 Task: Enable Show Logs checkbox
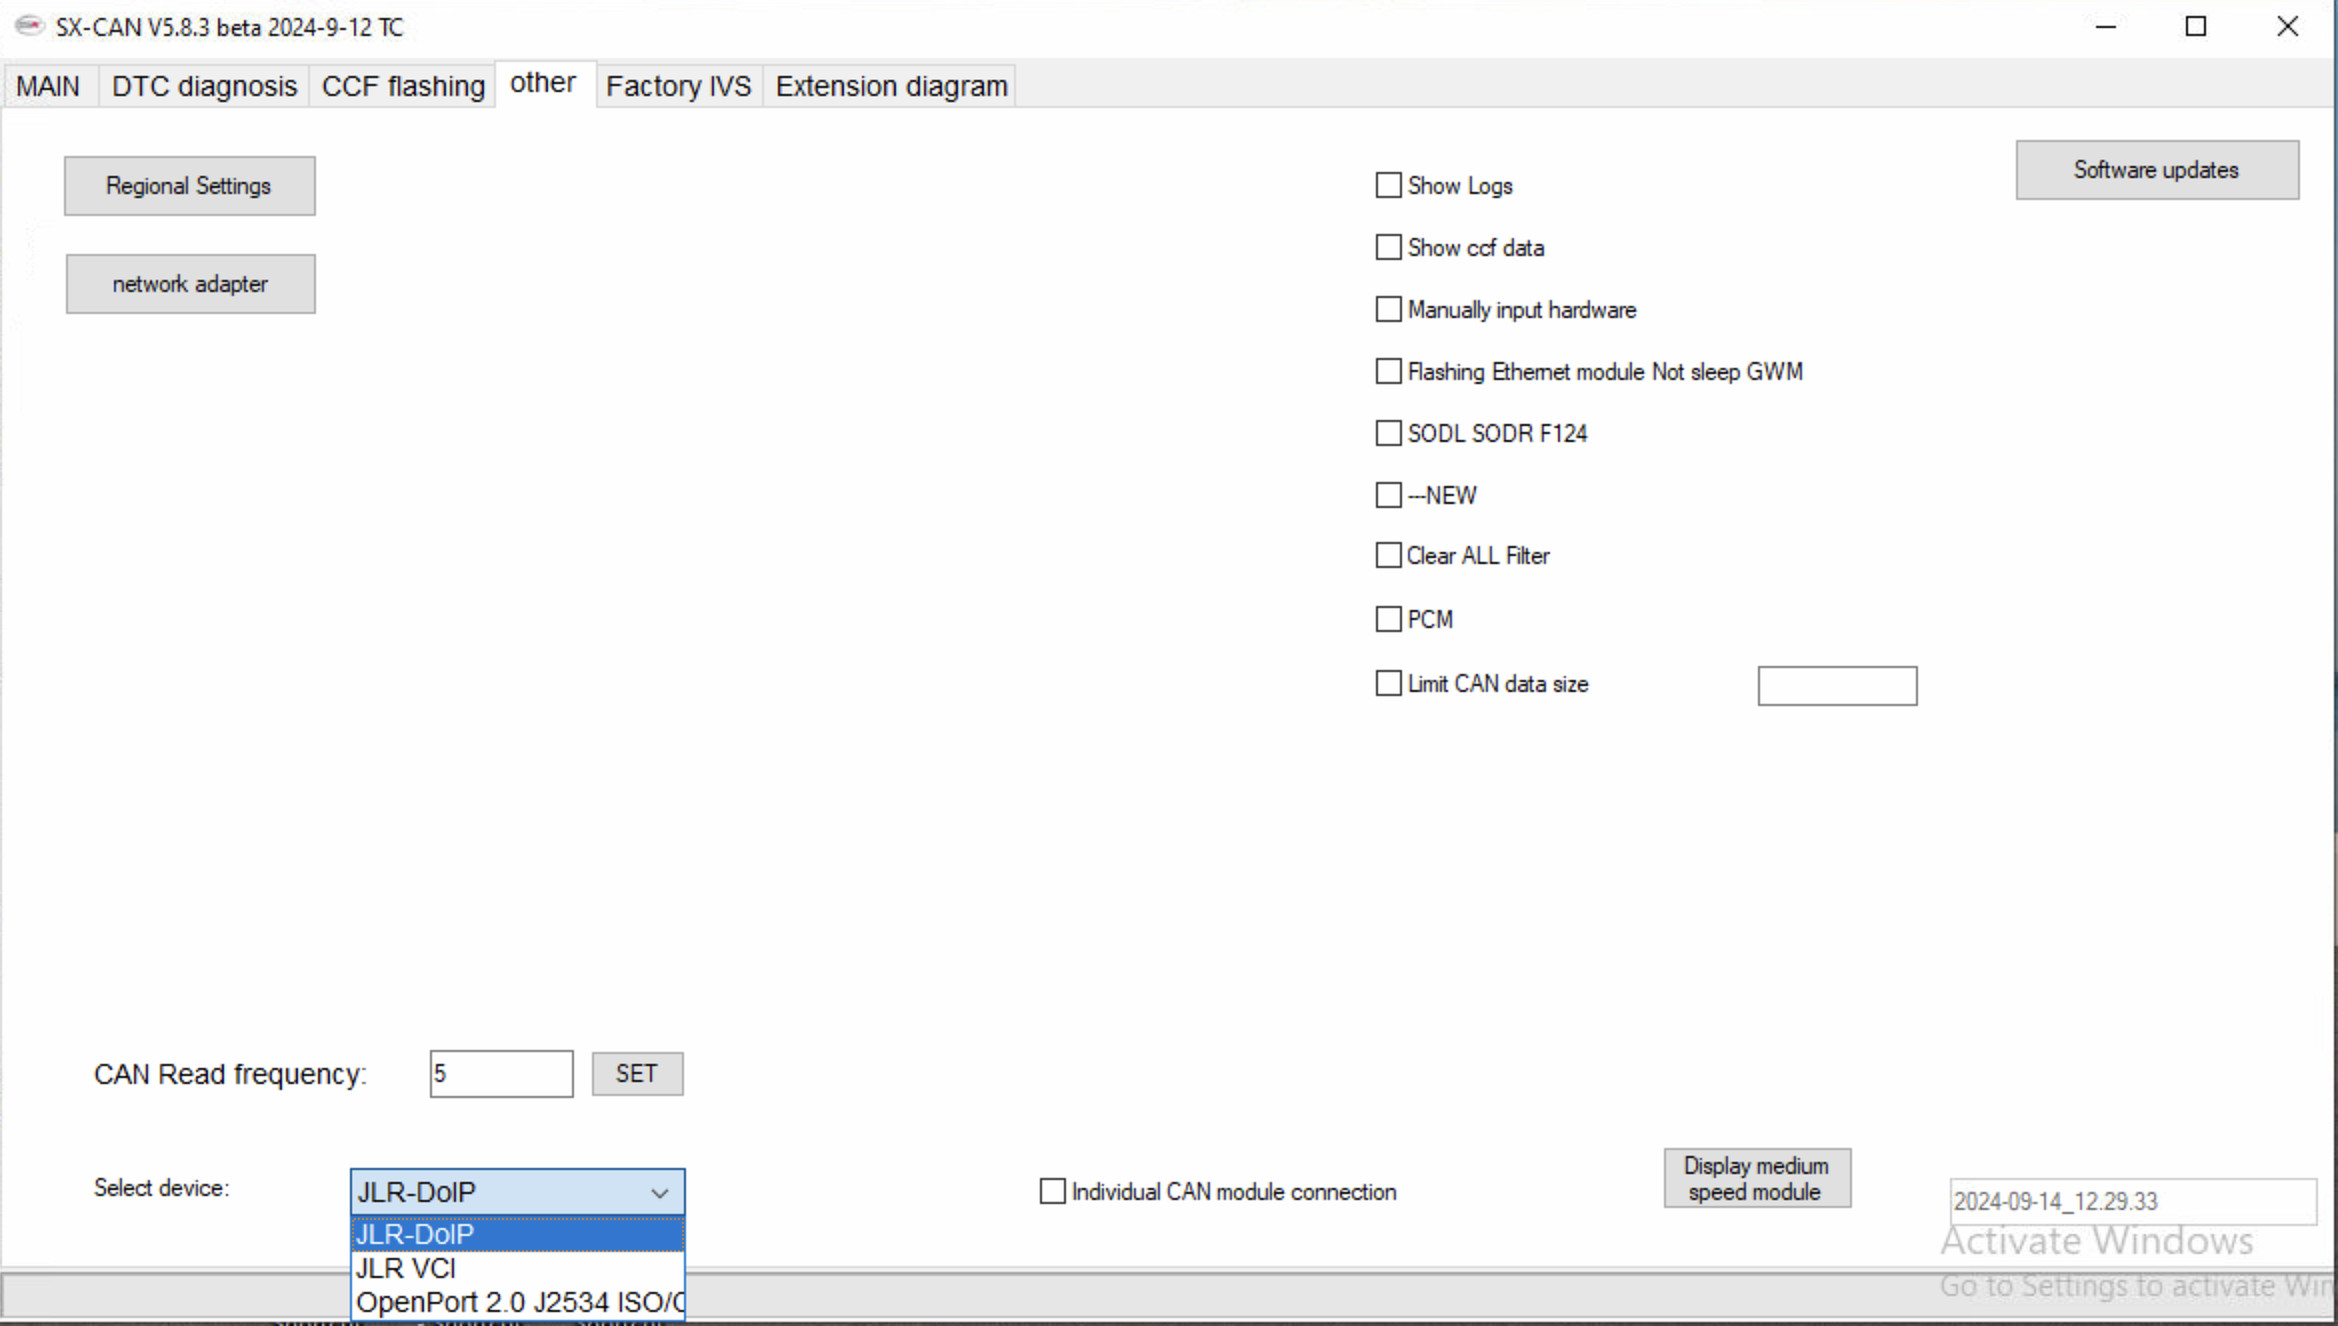(x=1387, y=185)
